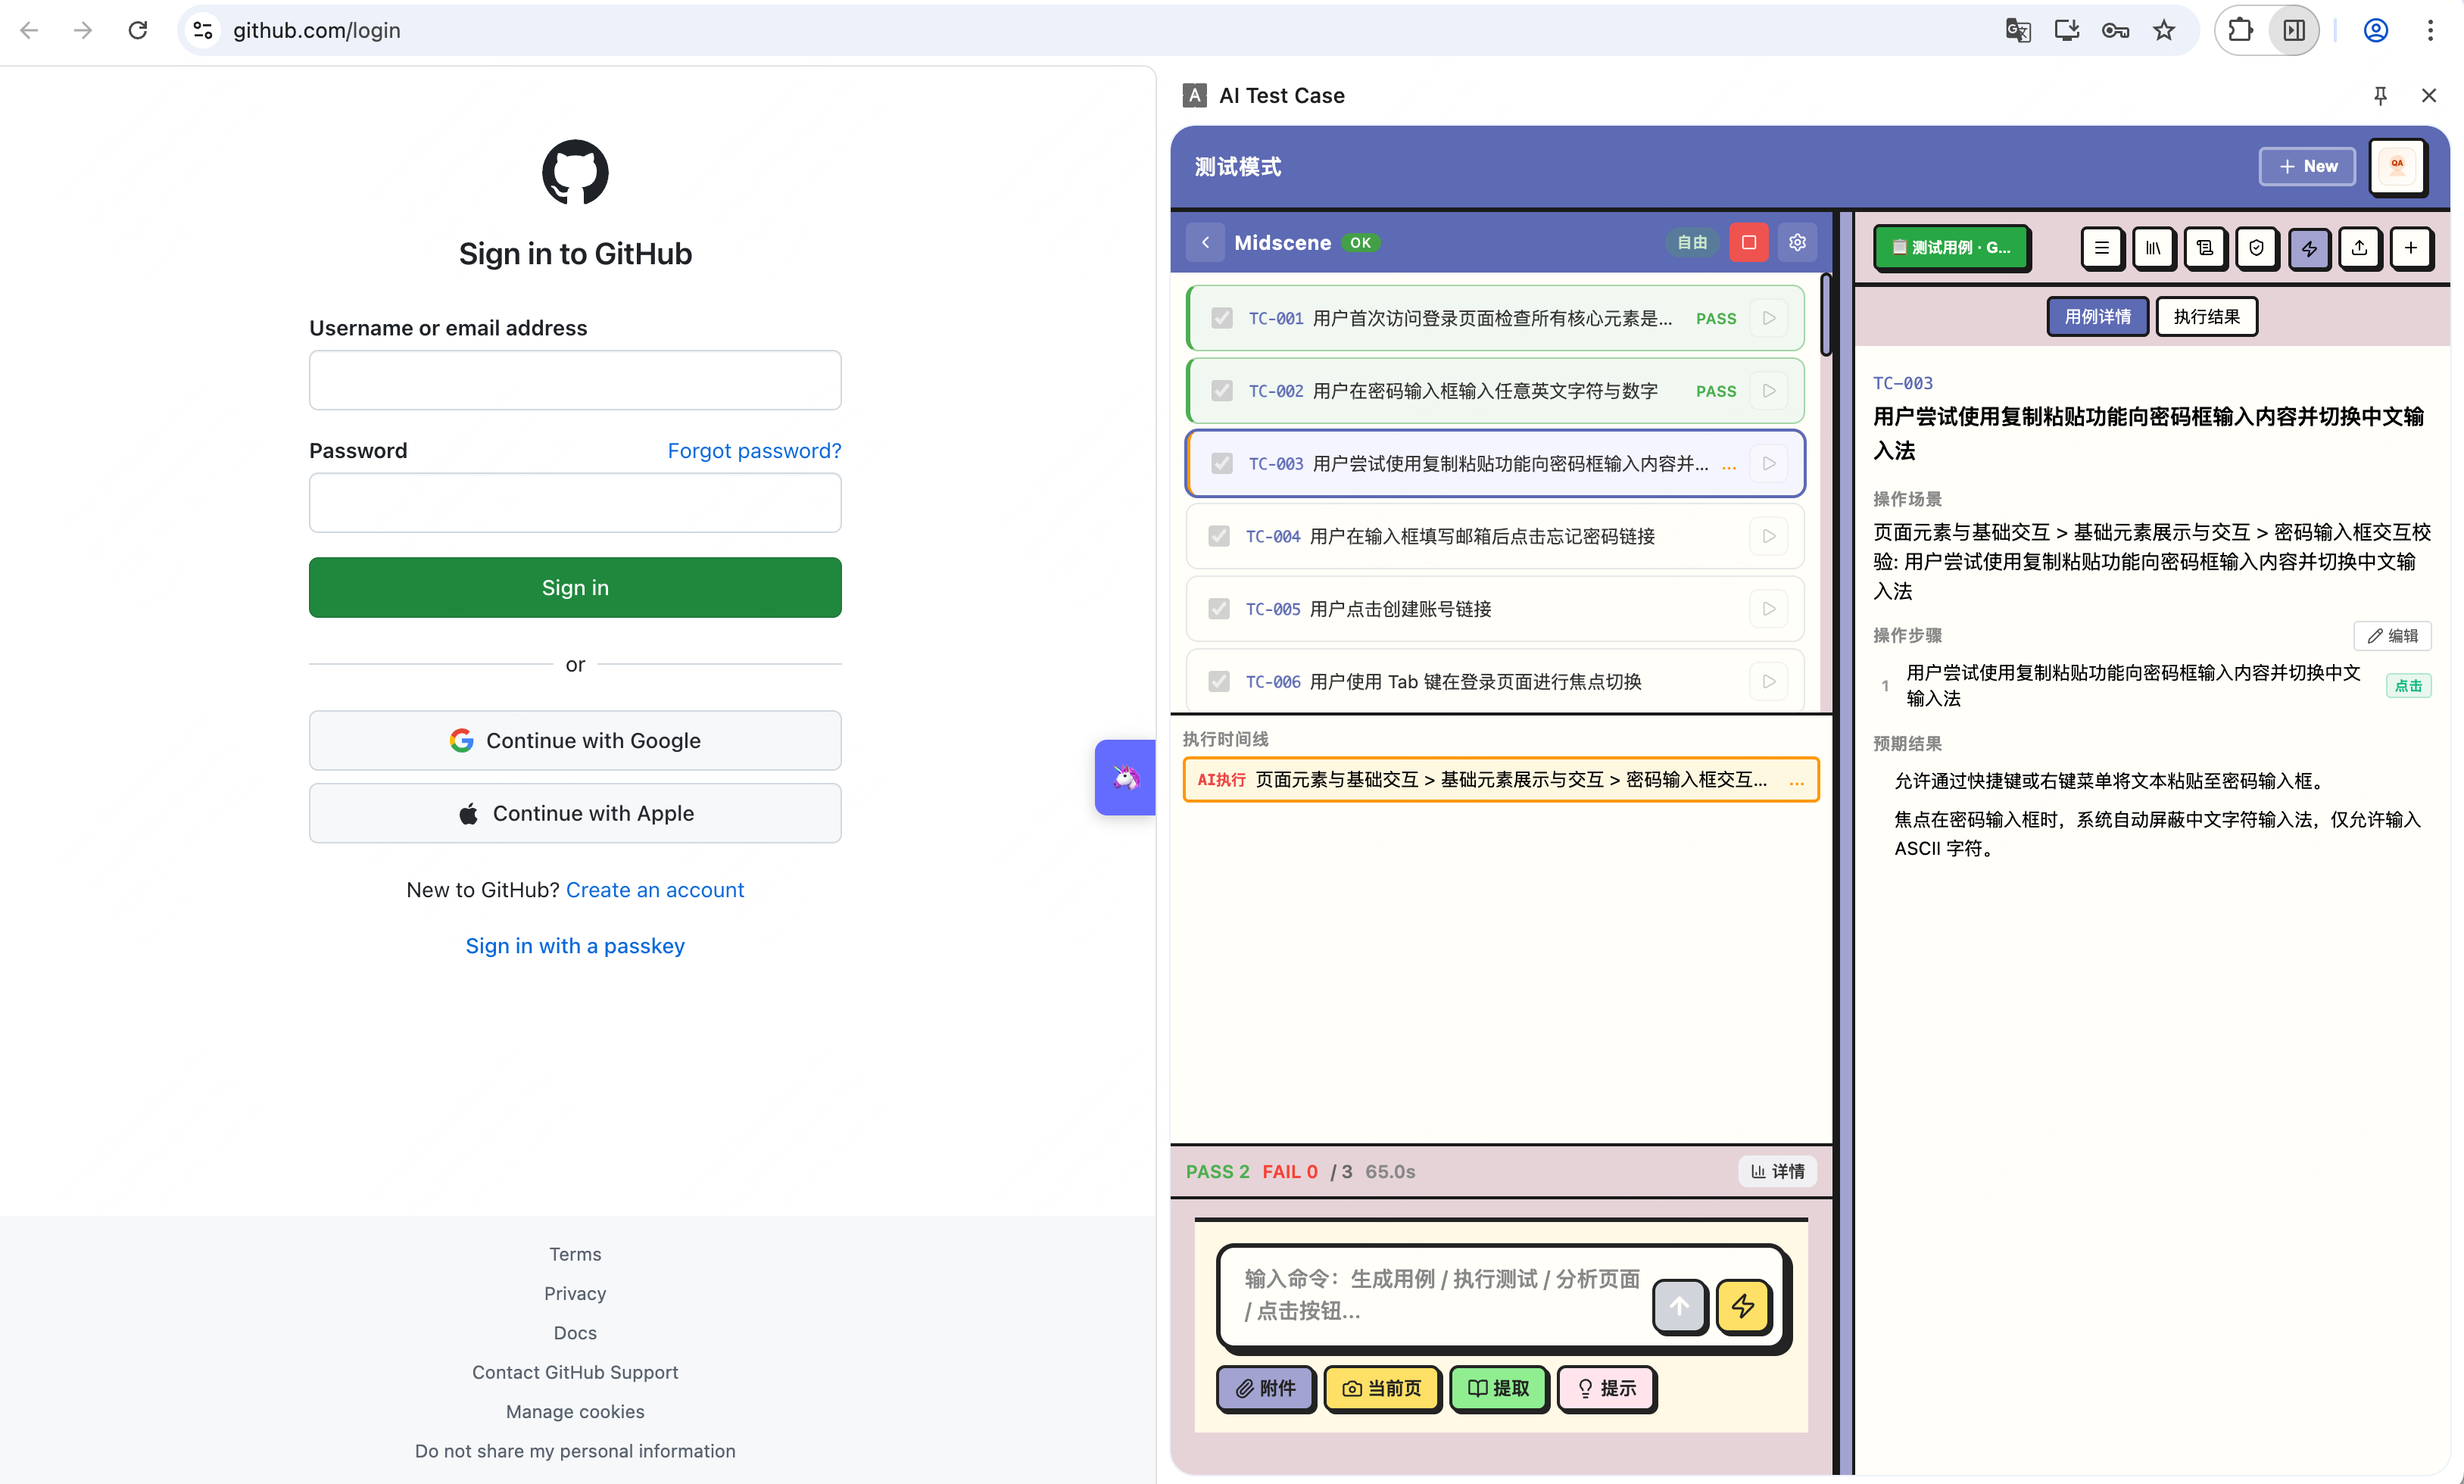The image size is (2464, 1484).
Task: Click the upload export icon in toolbar
Action: tap(2359, 248)
